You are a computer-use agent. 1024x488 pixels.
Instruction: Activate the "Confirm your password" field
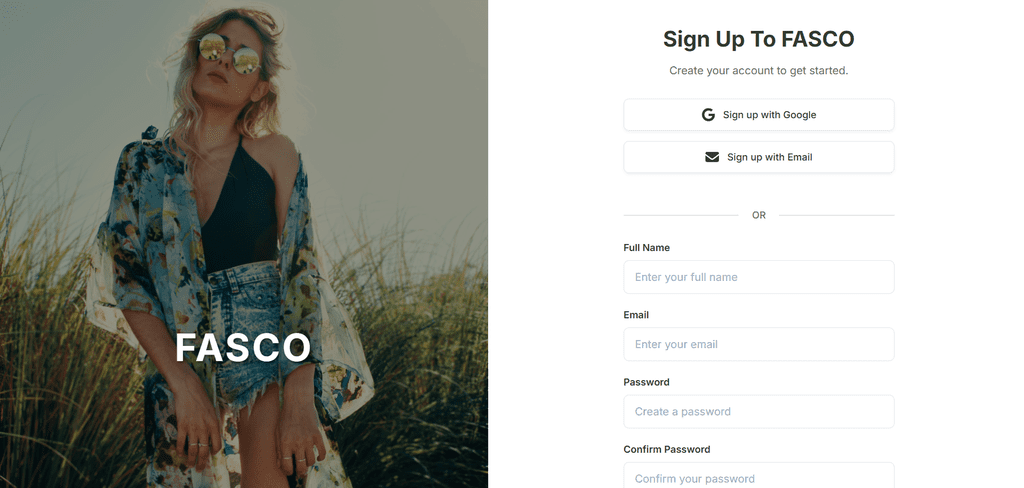pyautogui.click(x=759, y=476)
